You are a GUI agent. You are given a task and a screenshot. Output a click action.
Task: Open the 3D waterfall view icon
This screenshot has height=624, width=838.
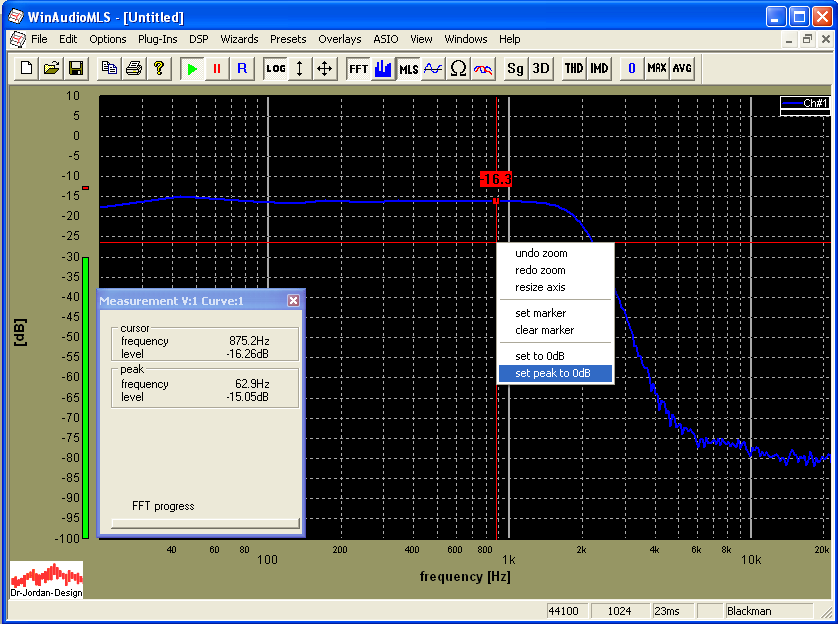coord(540,68)
